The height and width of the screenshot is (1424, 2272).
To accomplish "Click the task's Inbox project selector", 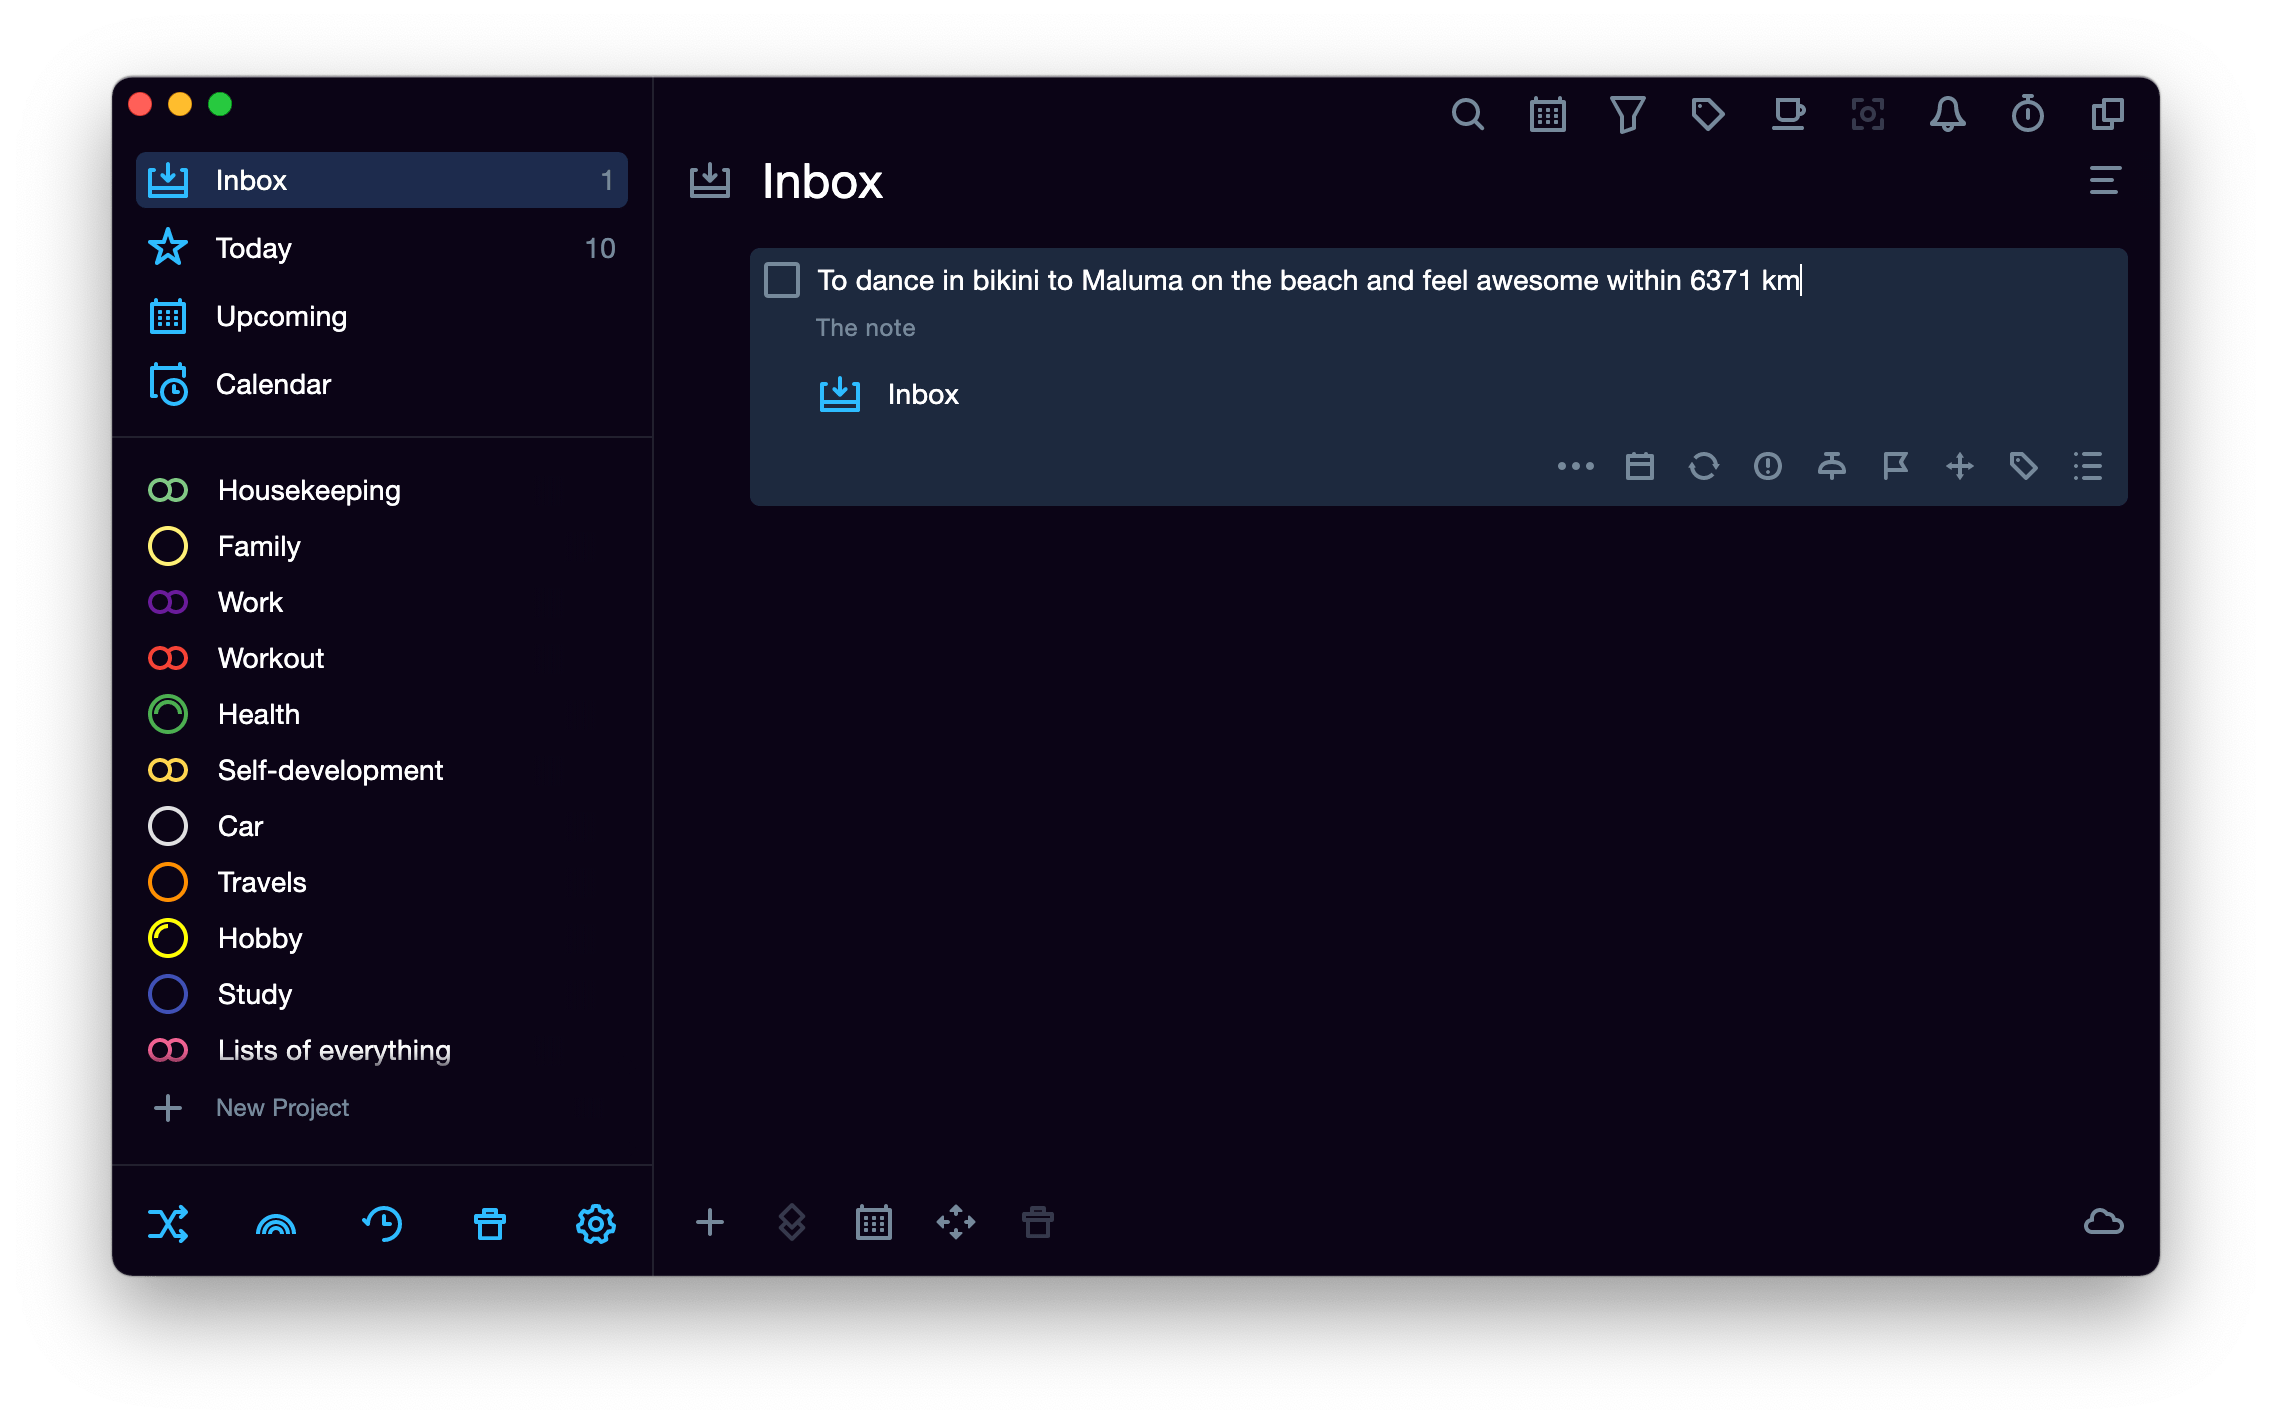I will 889,394.
